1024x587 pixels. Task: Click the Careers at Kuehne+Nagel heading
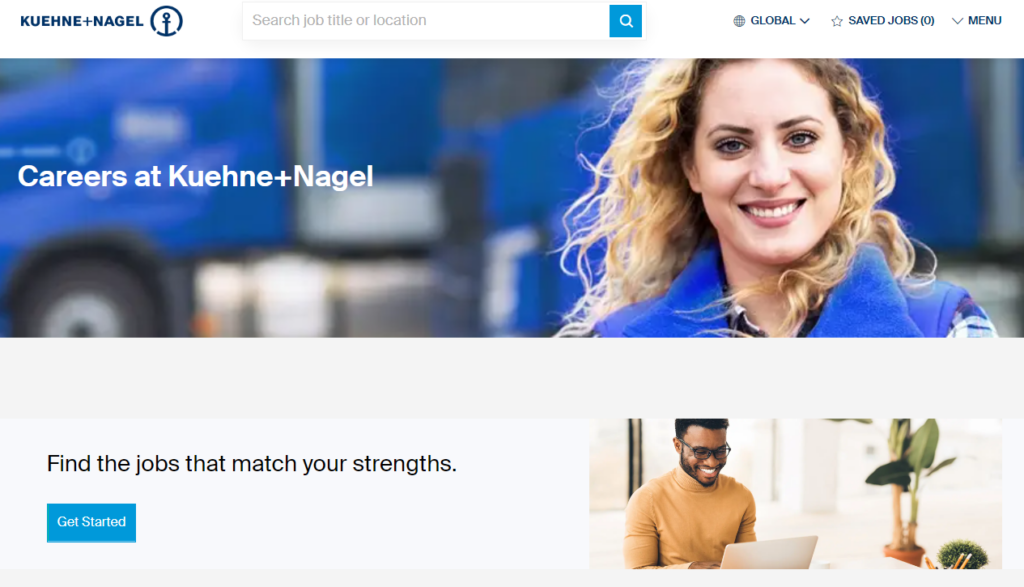195,176
